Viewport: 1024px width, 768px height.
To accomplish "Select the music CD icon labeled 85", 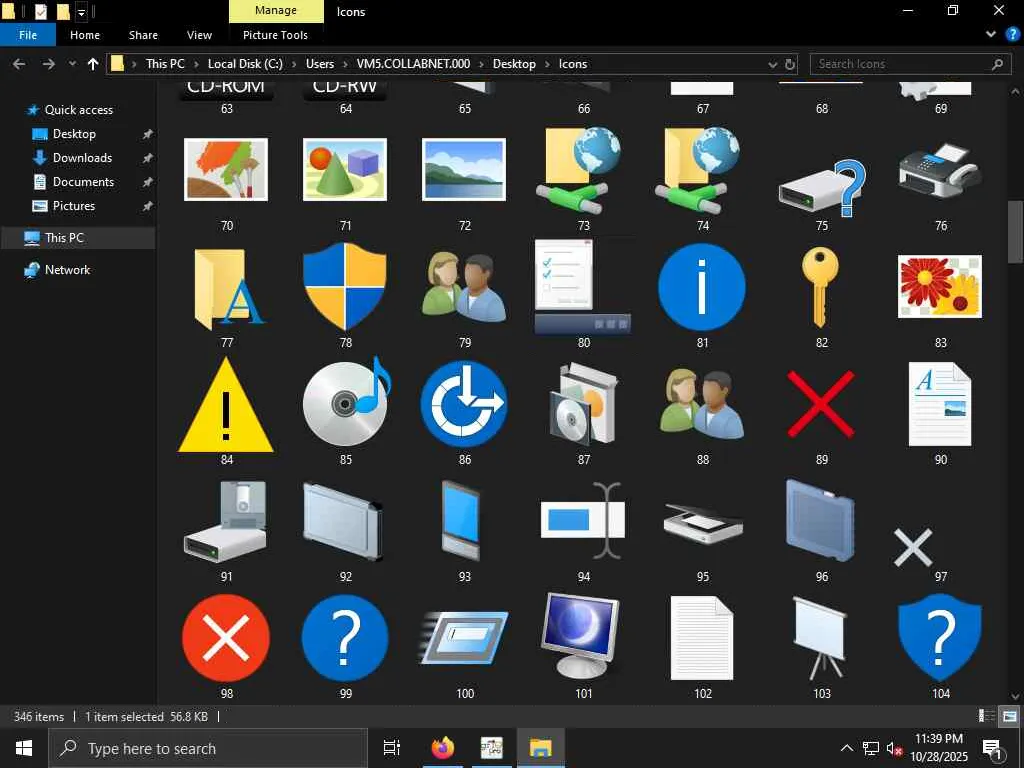I will [347, 402].
